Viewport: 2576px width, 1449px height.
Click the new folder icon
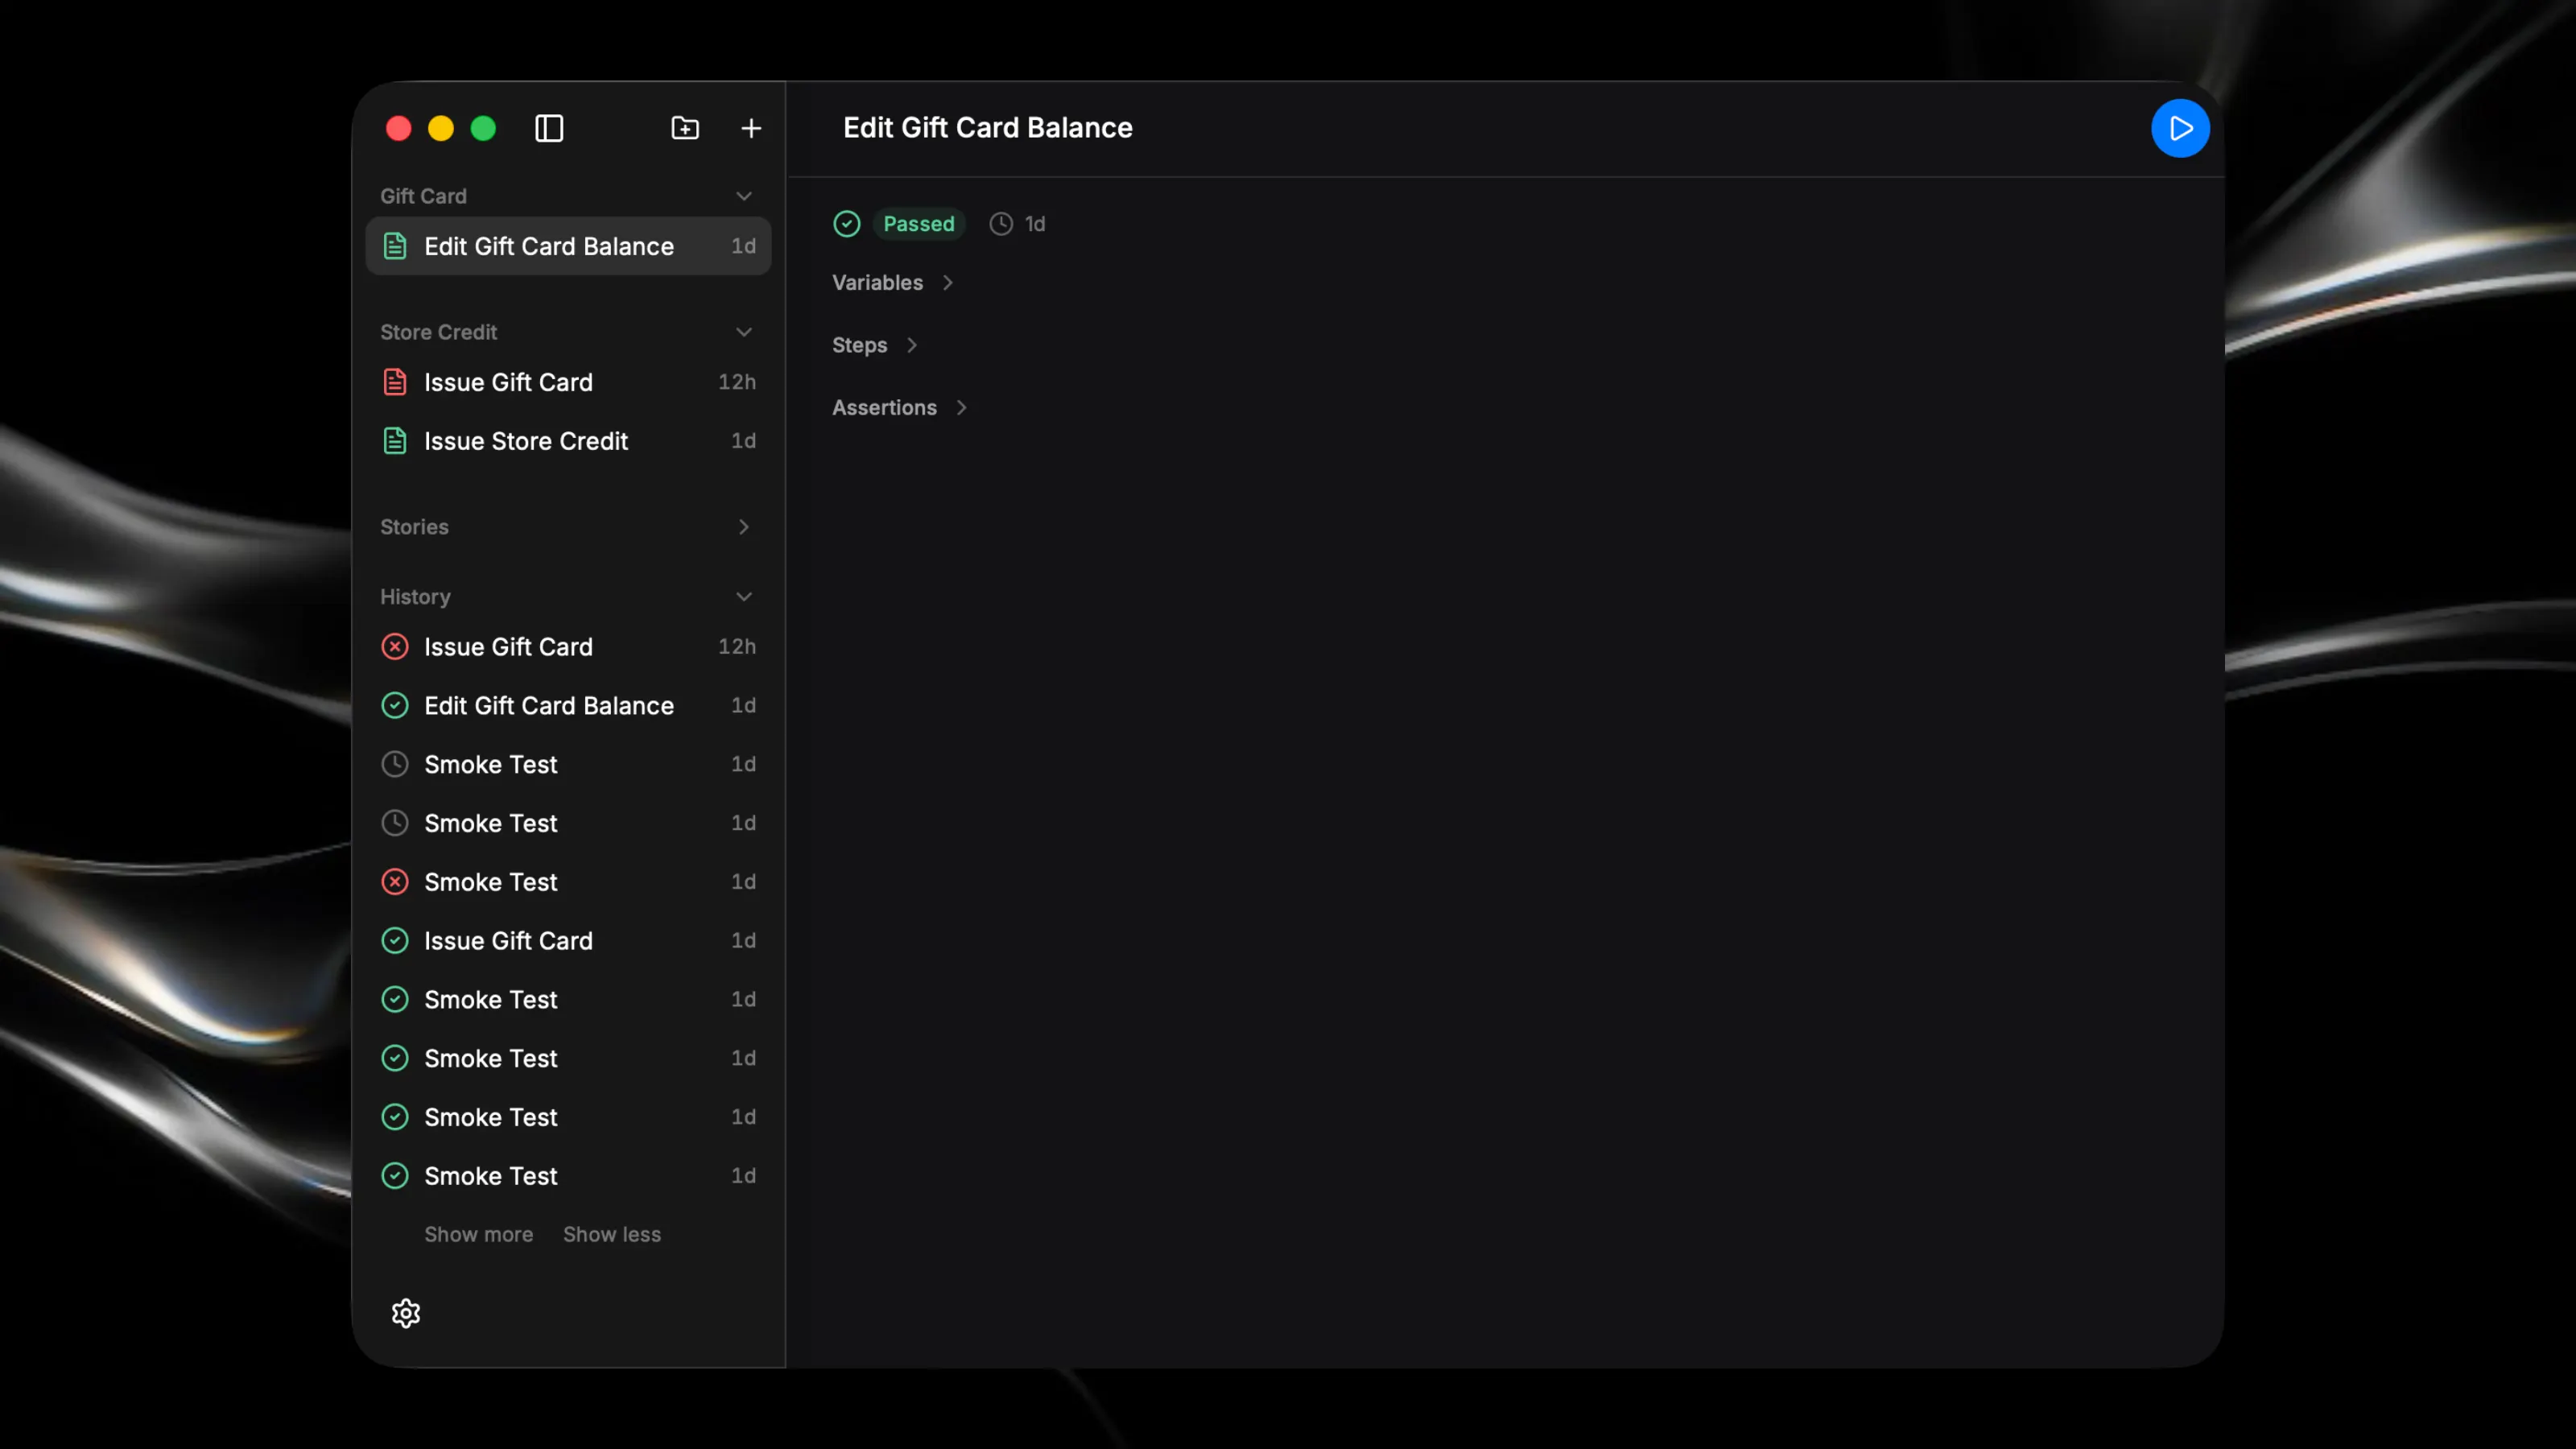[x=685, y=128]
